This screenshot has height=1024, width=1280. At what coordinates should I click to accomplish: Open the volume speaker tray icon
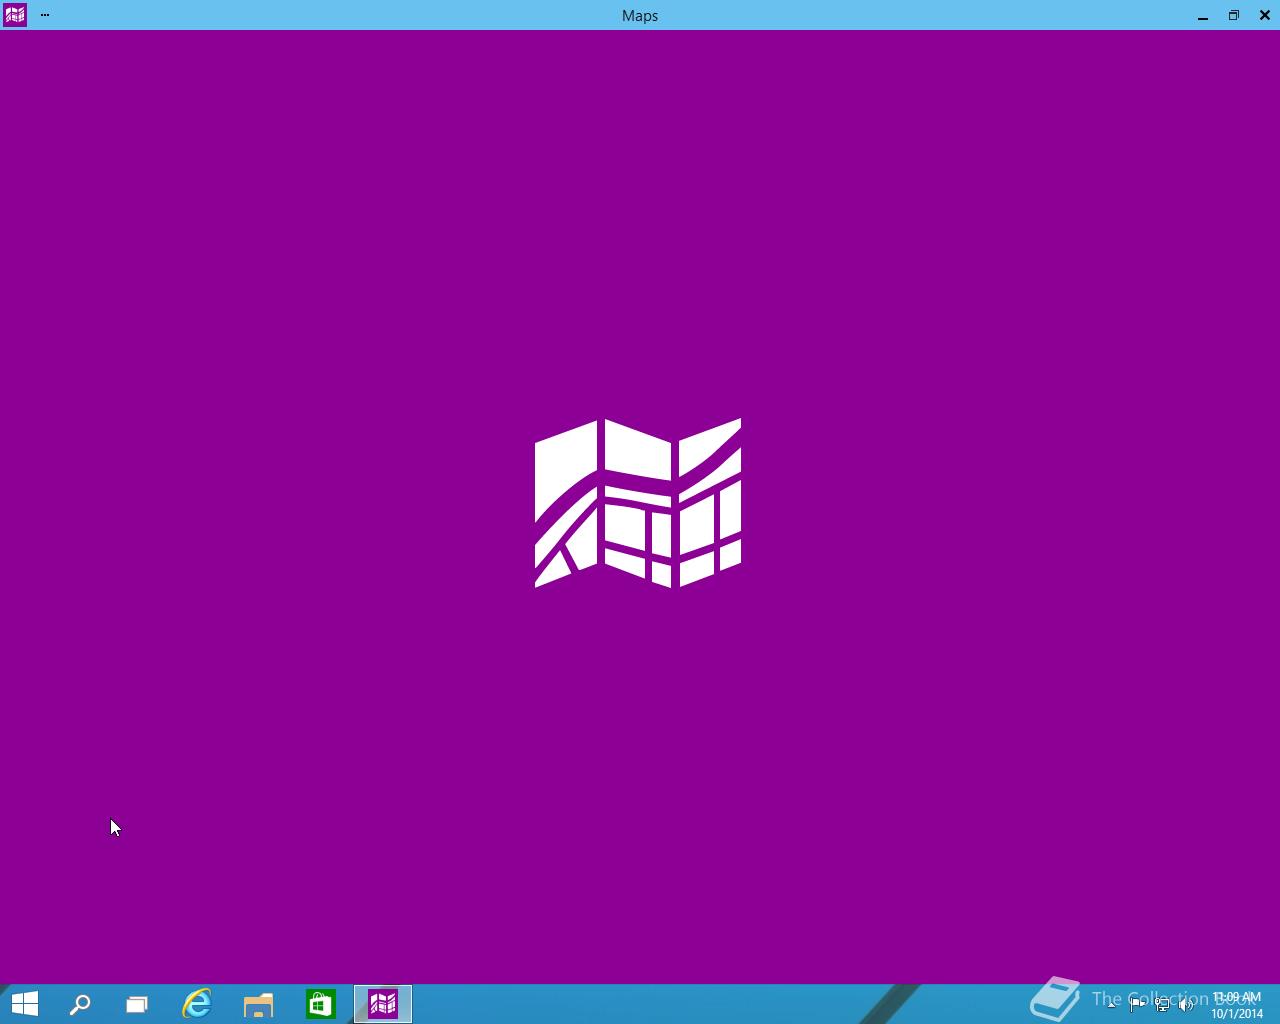click(1186, 1005)
